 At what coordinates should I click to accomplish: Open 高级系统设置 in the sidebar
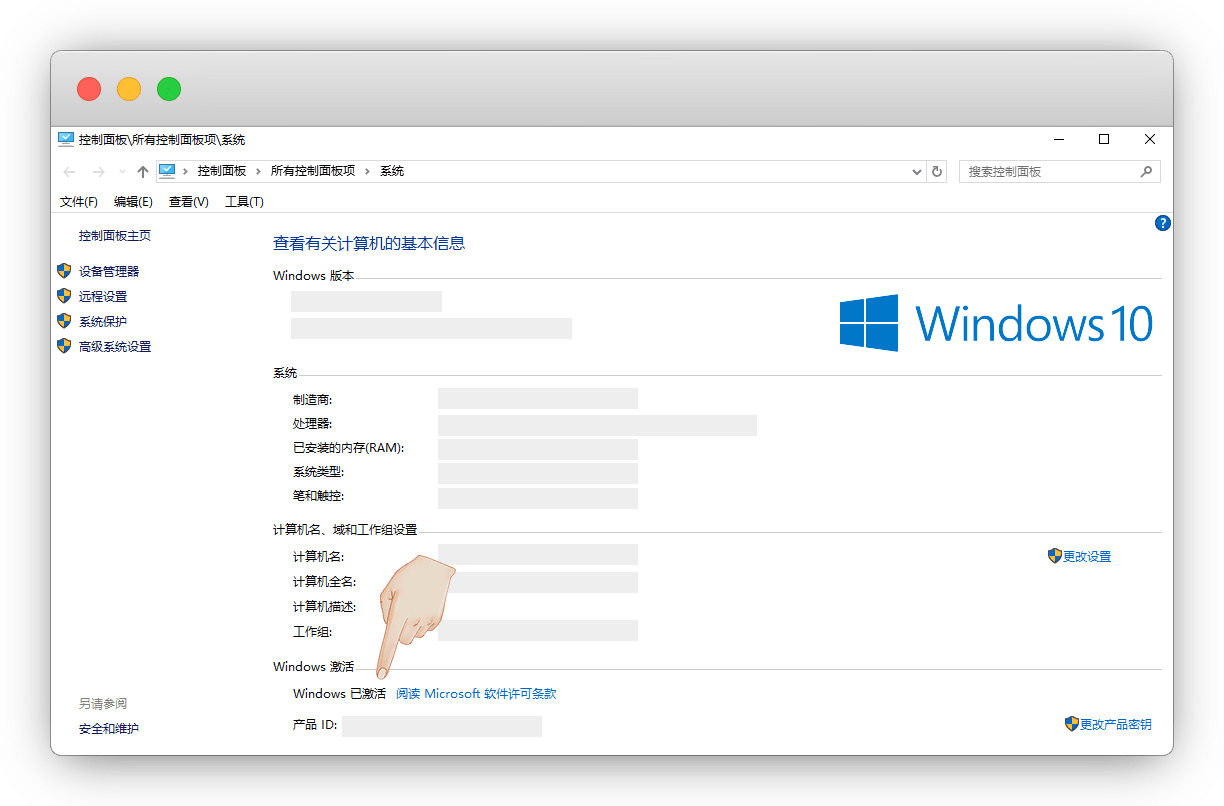pyautogui.click(x=115, y=346)
